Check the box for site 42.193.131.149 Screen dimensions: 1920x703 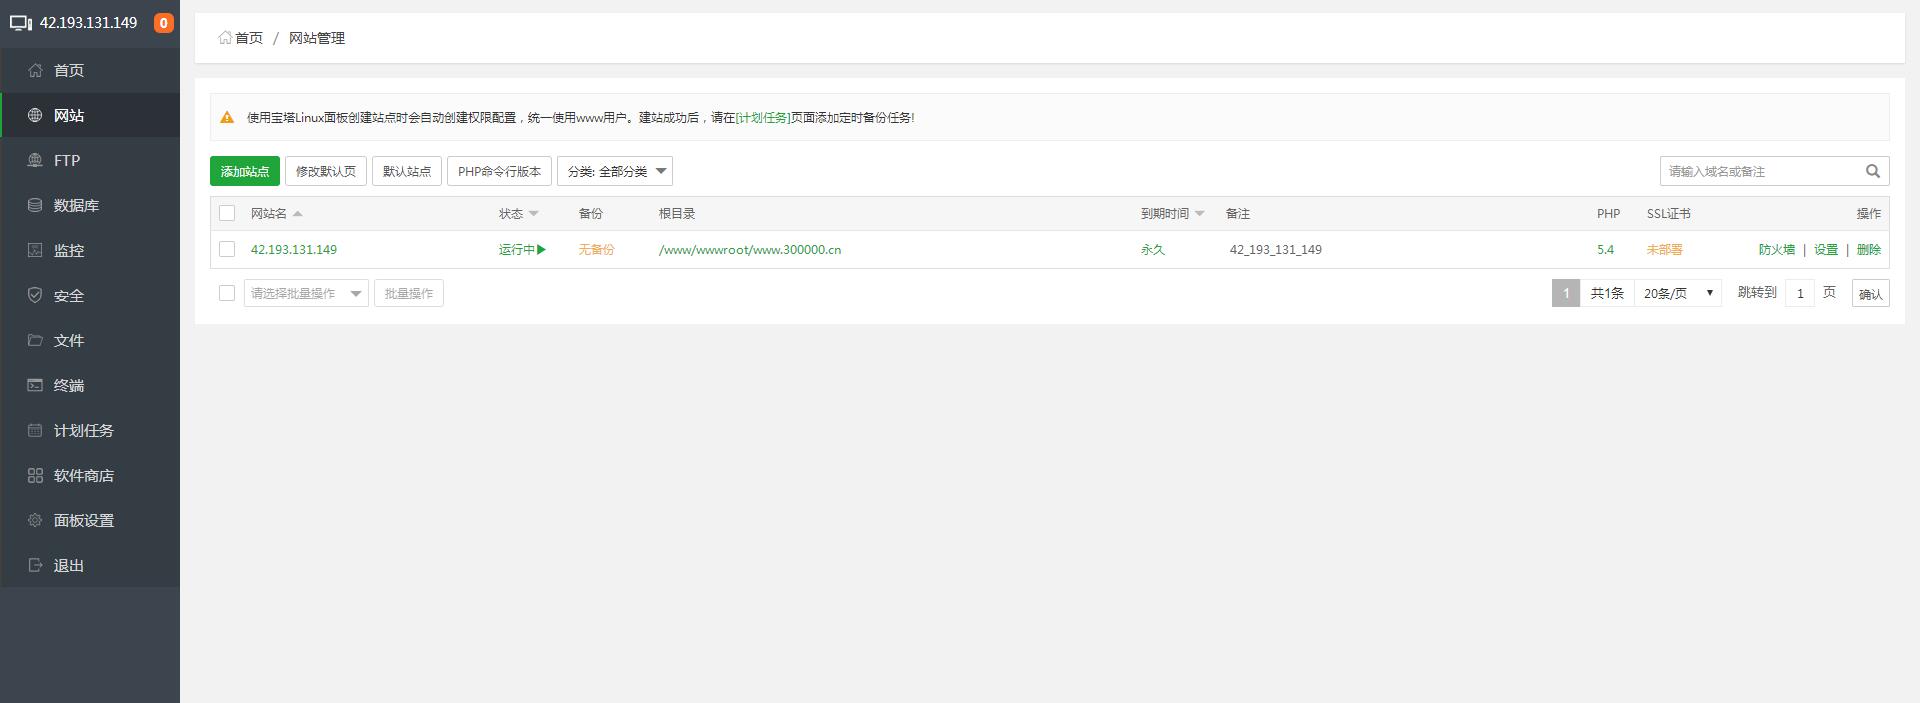click(x=227, y=249)
